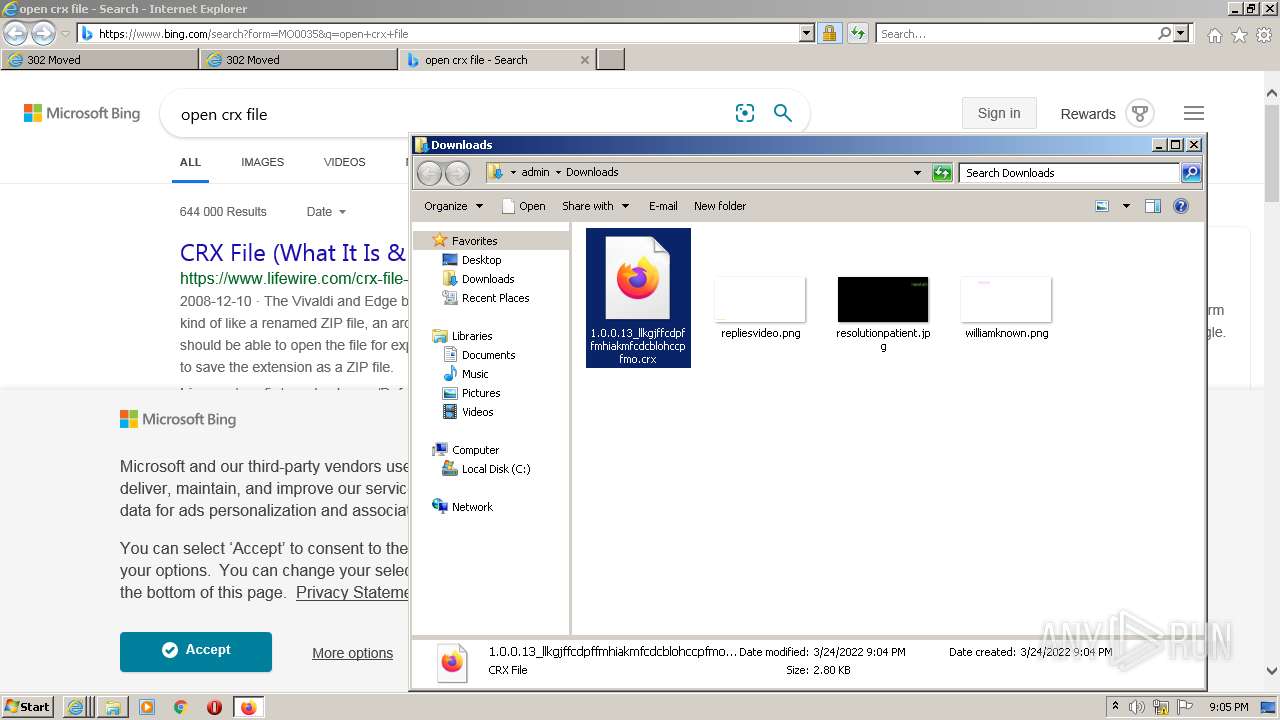Screen dimensions: 1280x720
Task: Switch to the first 302 Moved tab
Action: (x=99, y=60)
